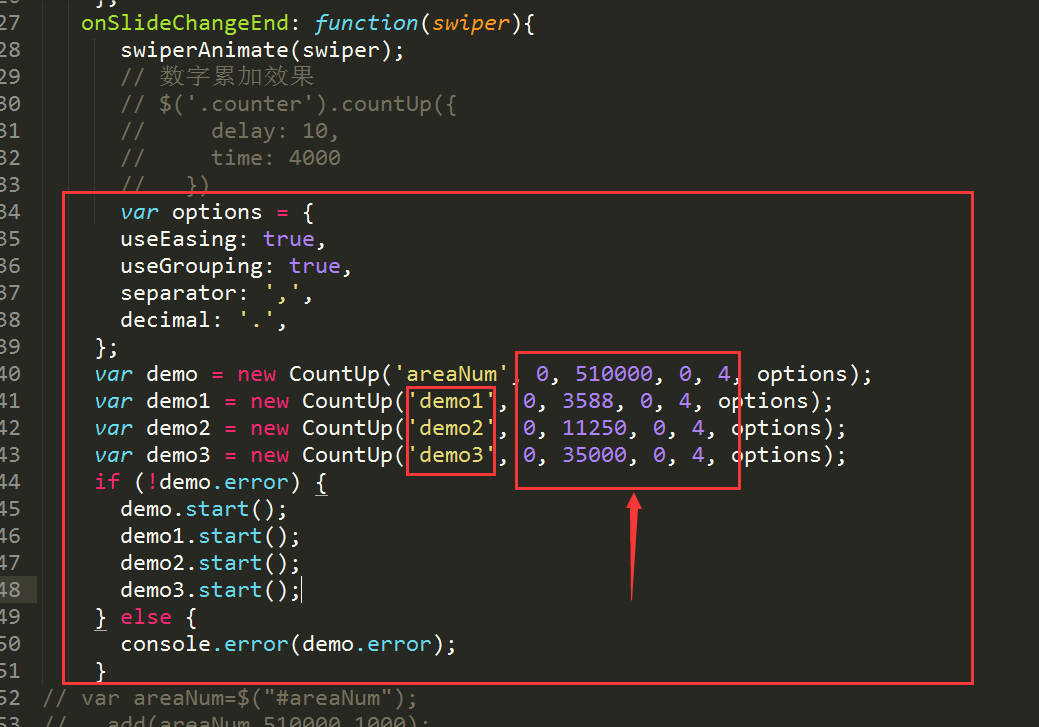Click the commented $('.counter').countUp({ line

(x=288, y=104)
